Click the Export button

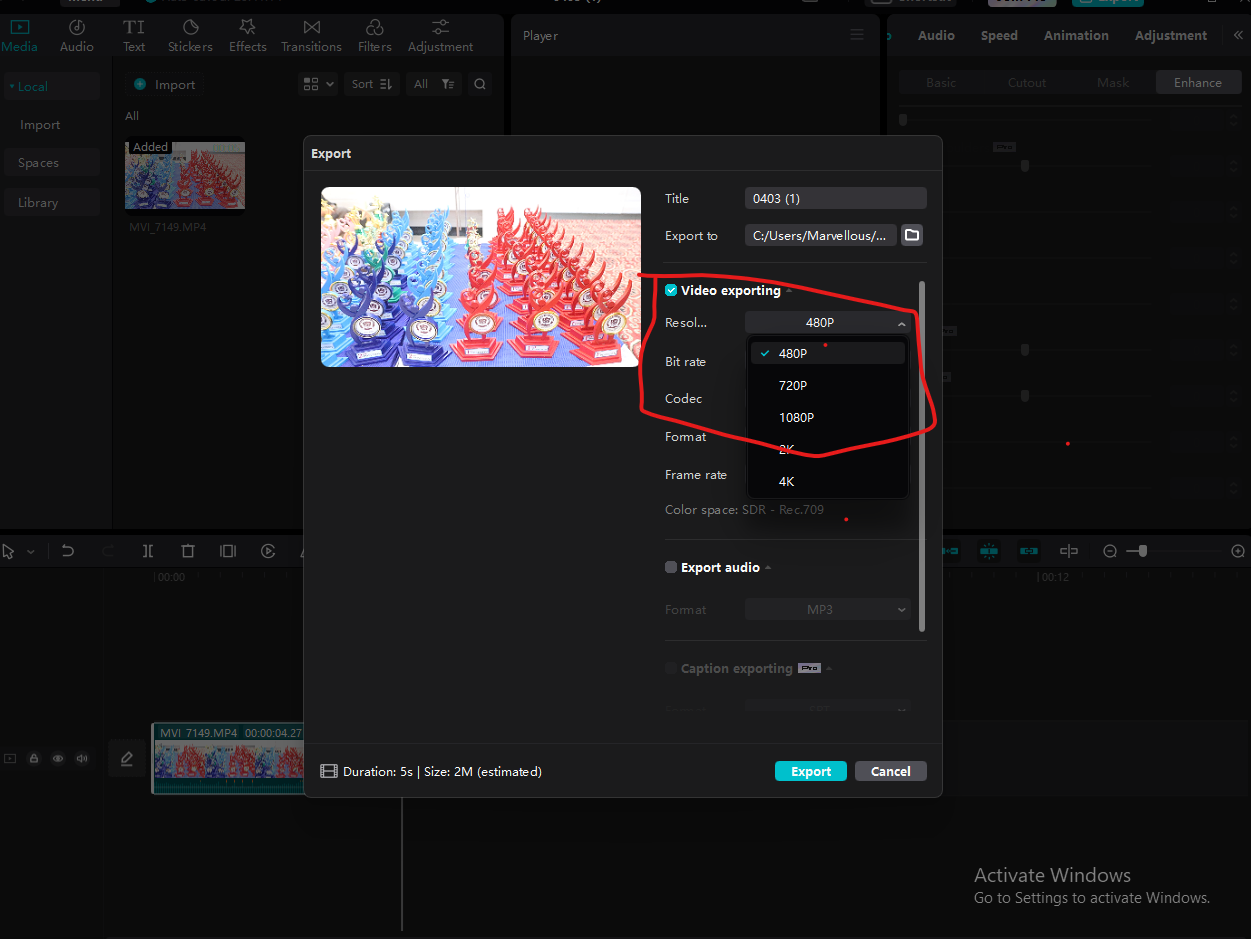[810, 771]
